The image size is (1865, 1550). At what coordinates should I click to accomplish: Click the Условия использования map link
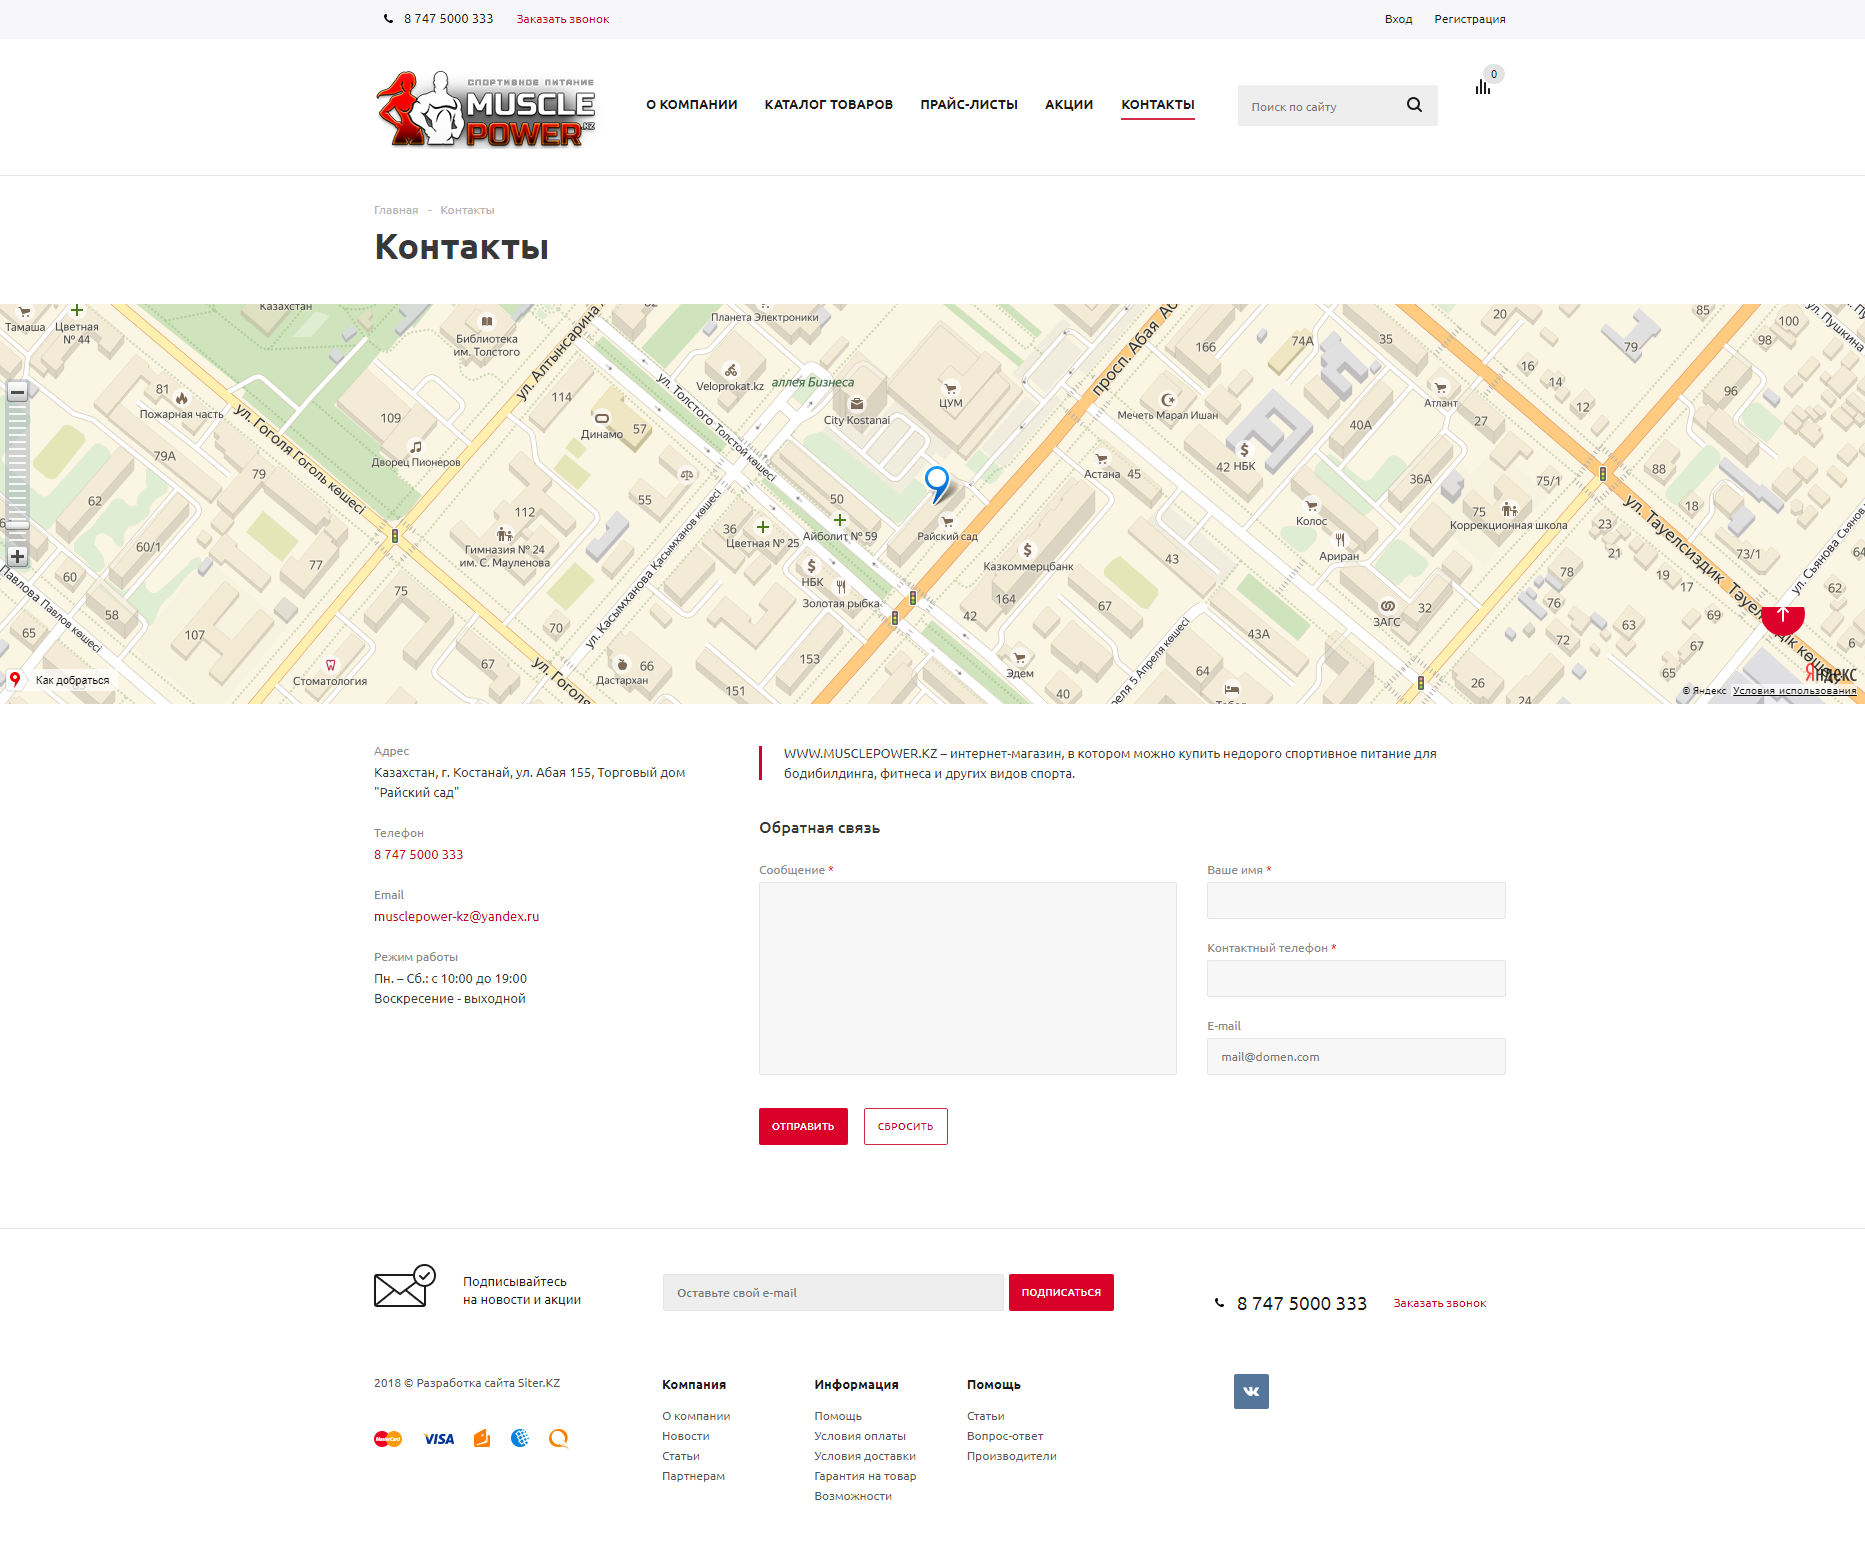1795,691
